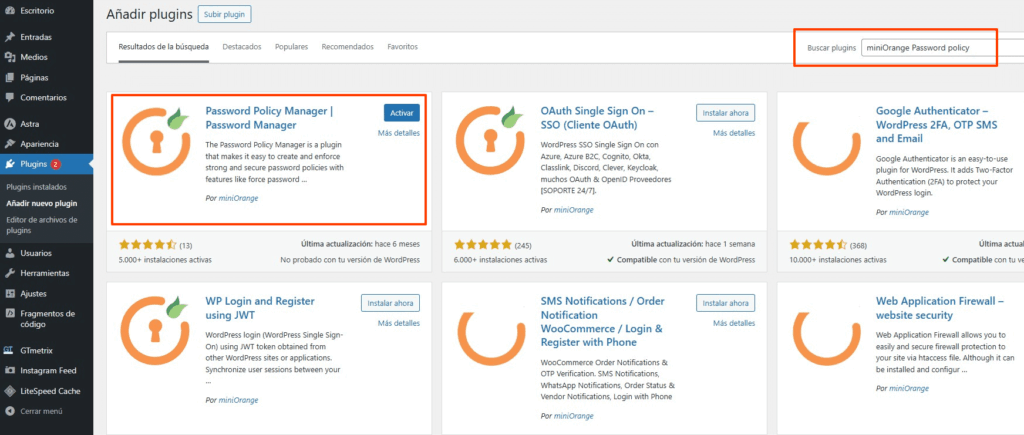Click the Comentarios speech bubble icon
1024x435 pixels.
tap(10, 97)
